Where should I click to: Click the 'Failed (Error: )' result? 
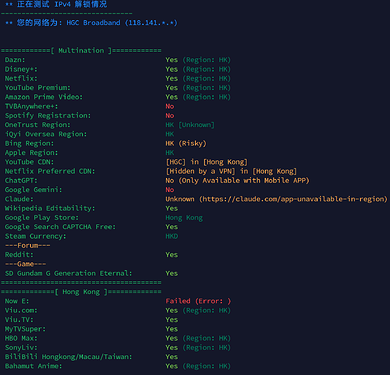[x=198, y=301]
